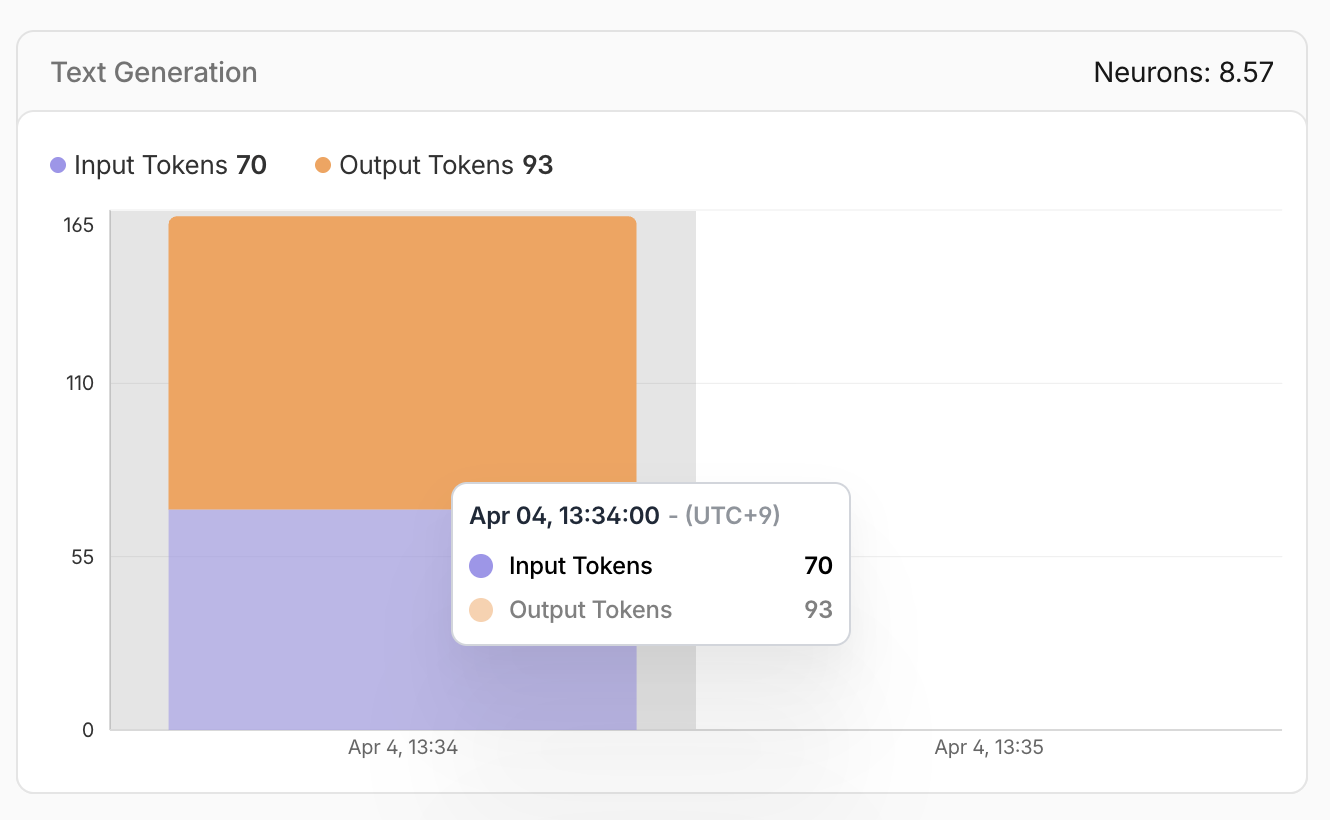Click the purple dot in the tooltip
This screenshot has height=820, width=1330.
click(481, 566)
